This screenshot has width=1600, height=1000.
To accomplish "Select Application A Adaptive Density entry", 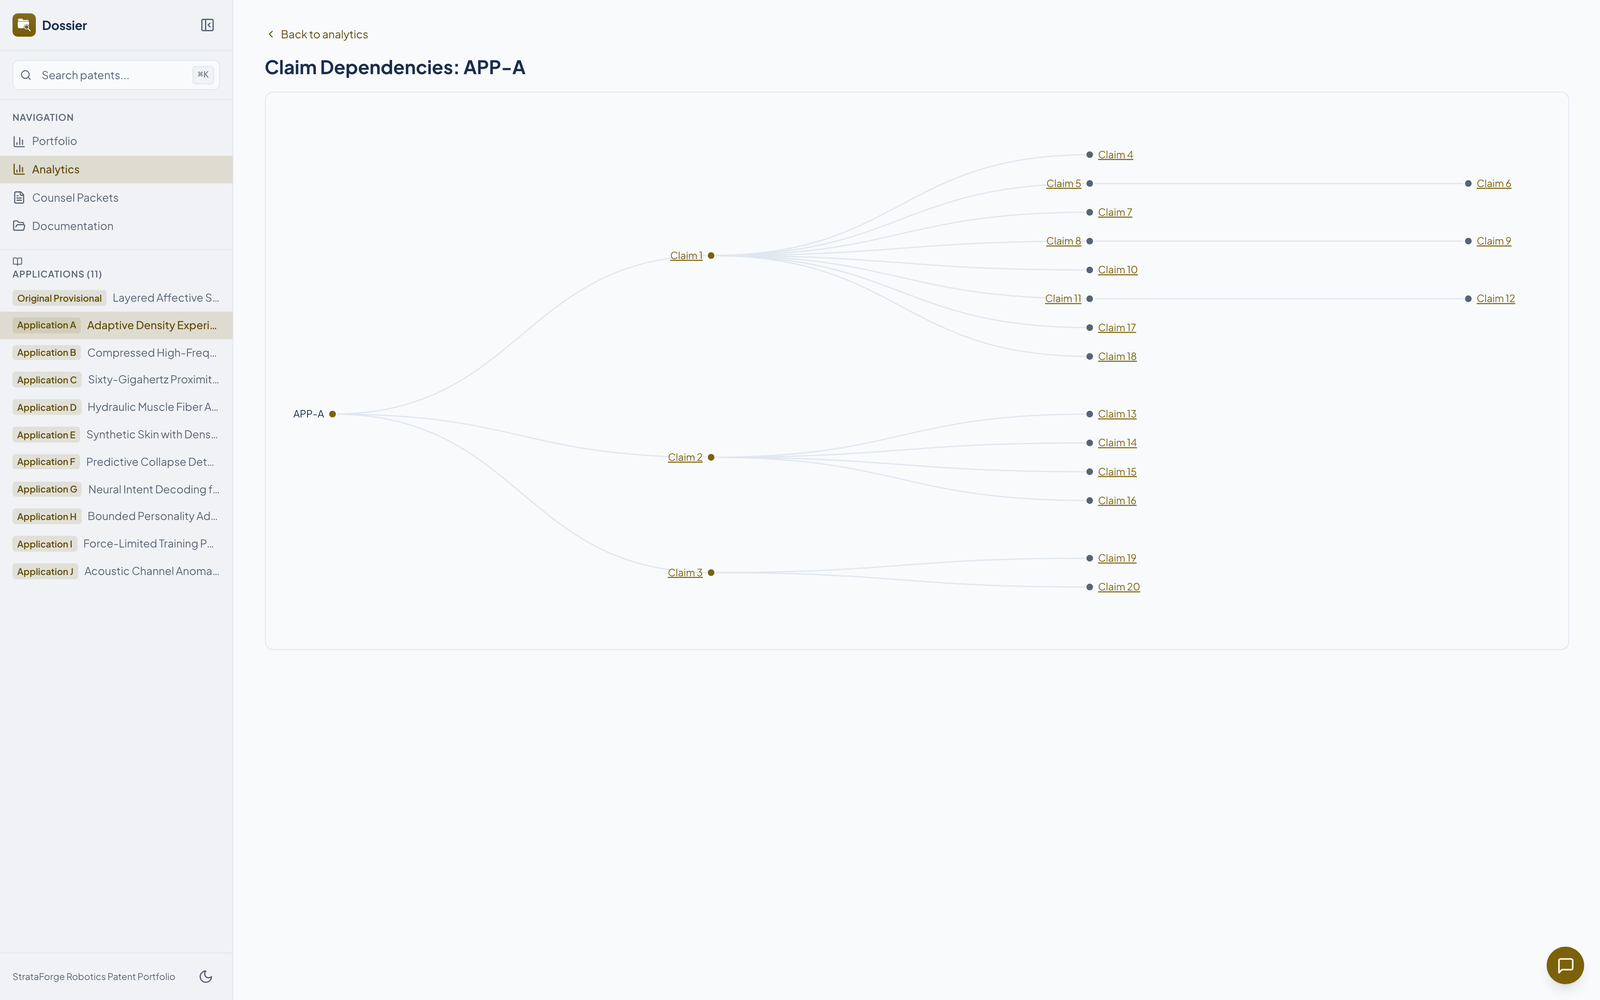I will coord(116,325).
